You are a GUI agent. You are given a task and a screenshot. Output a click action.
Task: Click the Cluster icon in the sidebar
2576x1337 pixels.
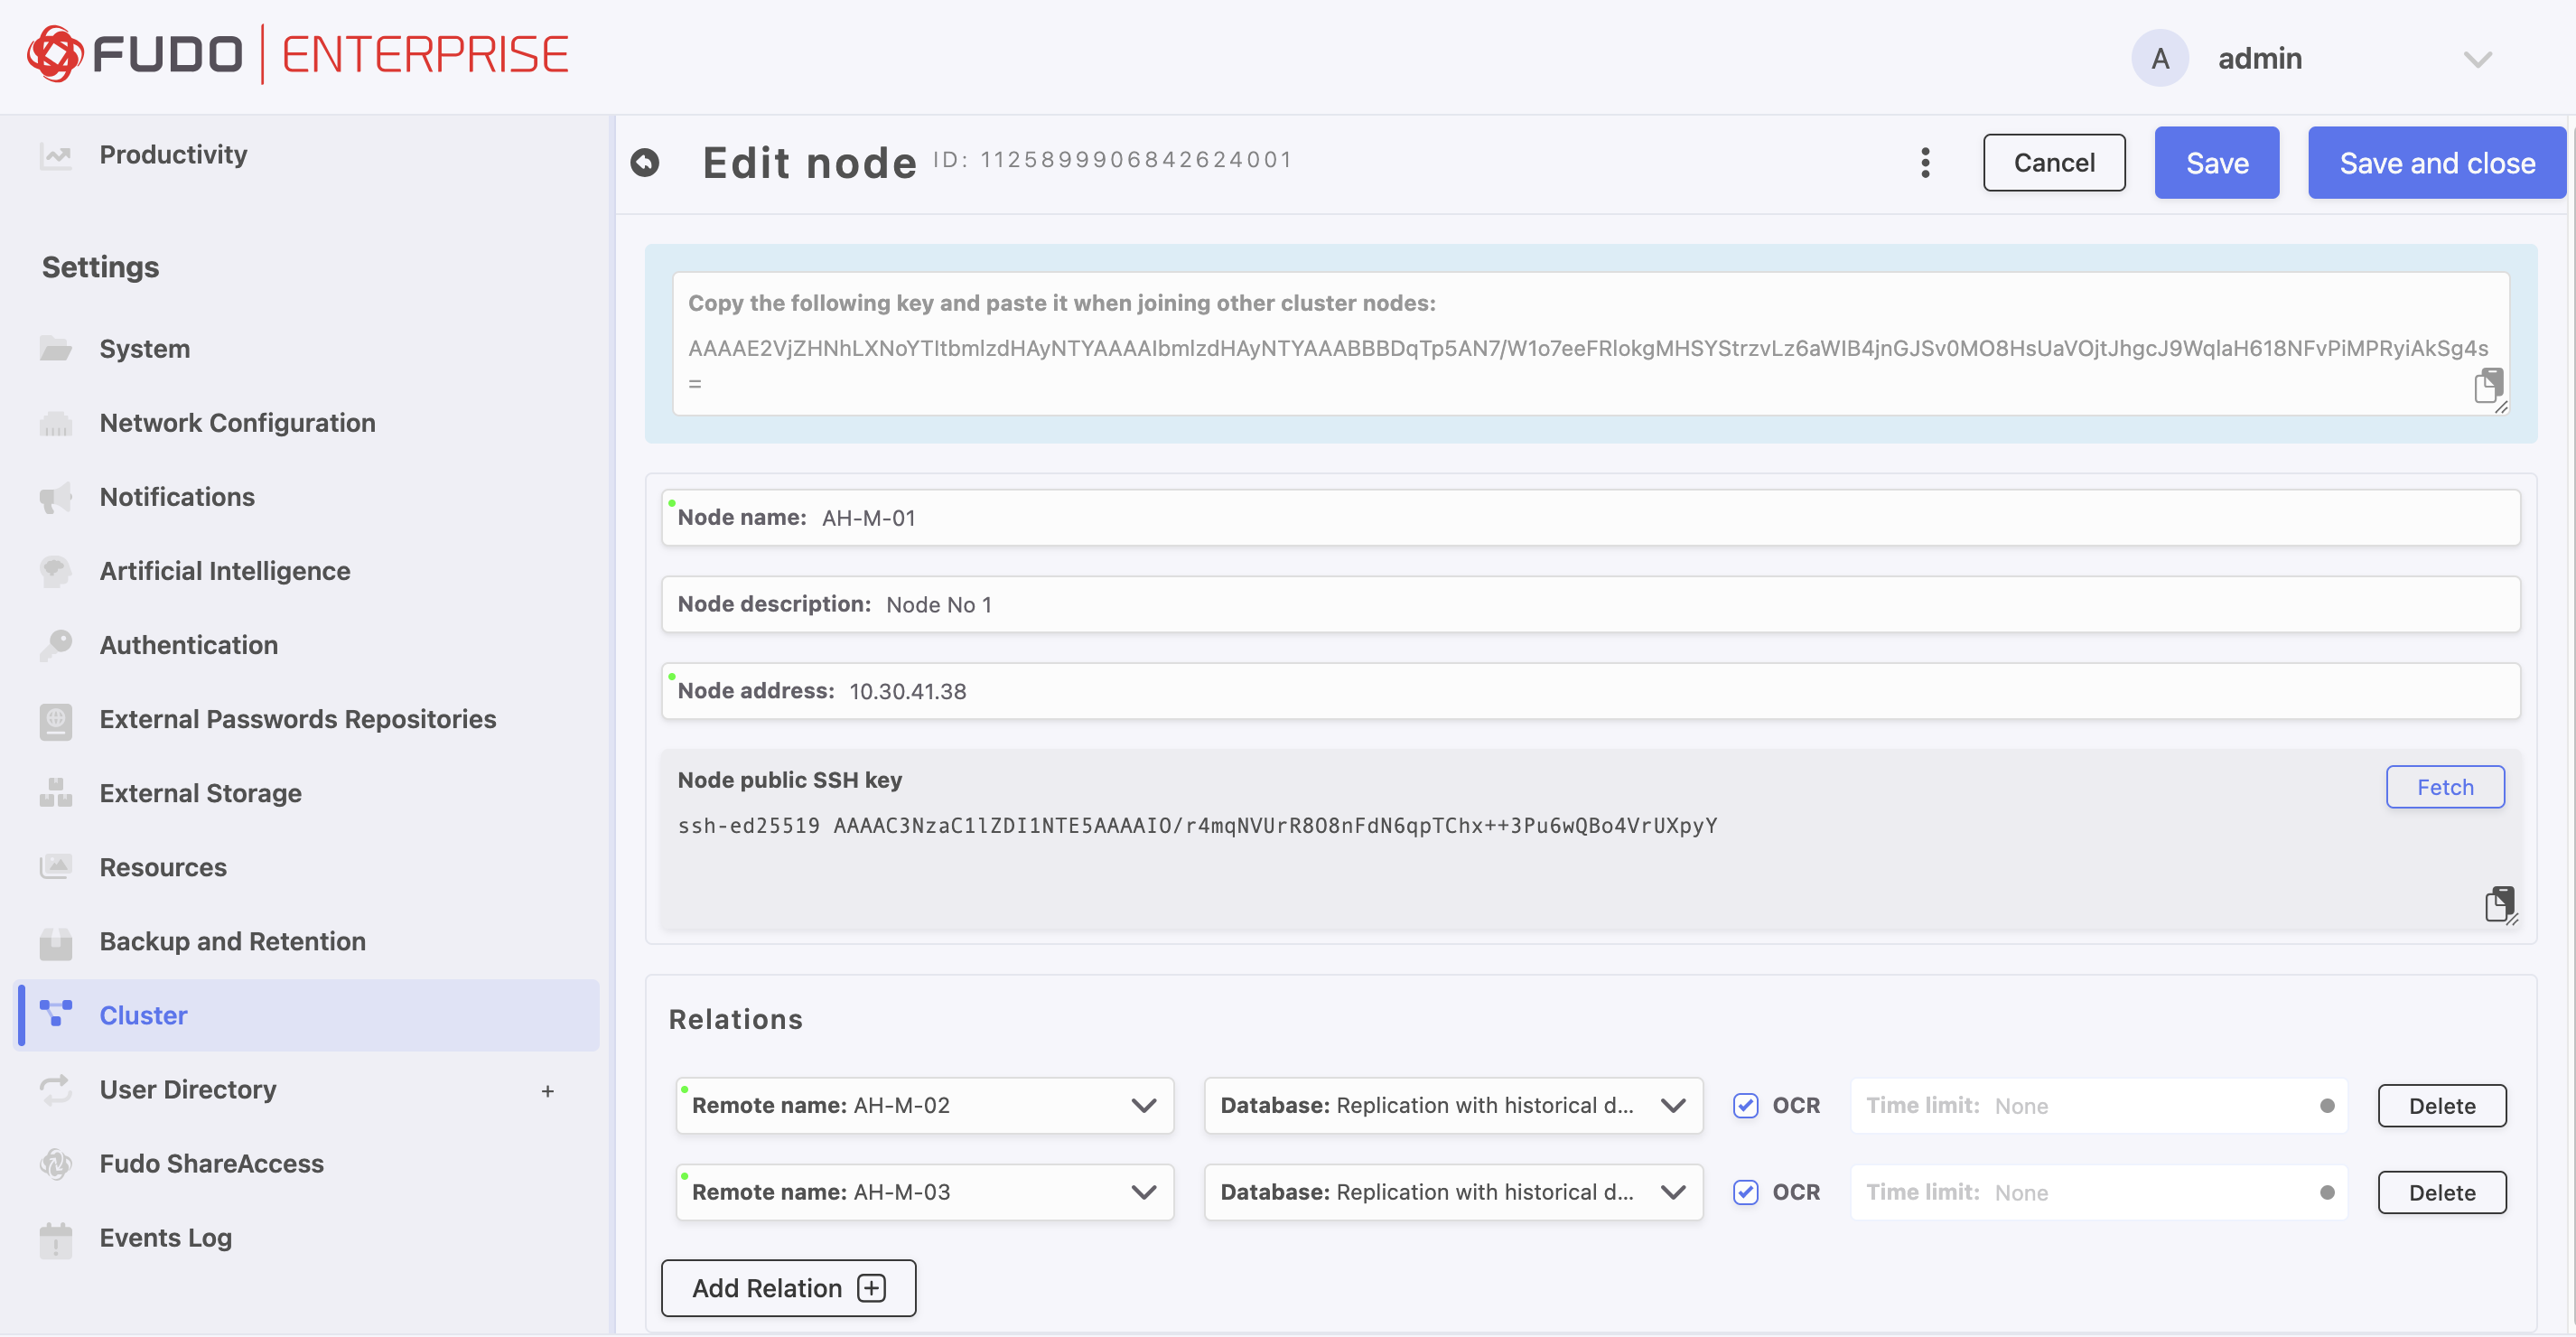point(56,1014)
